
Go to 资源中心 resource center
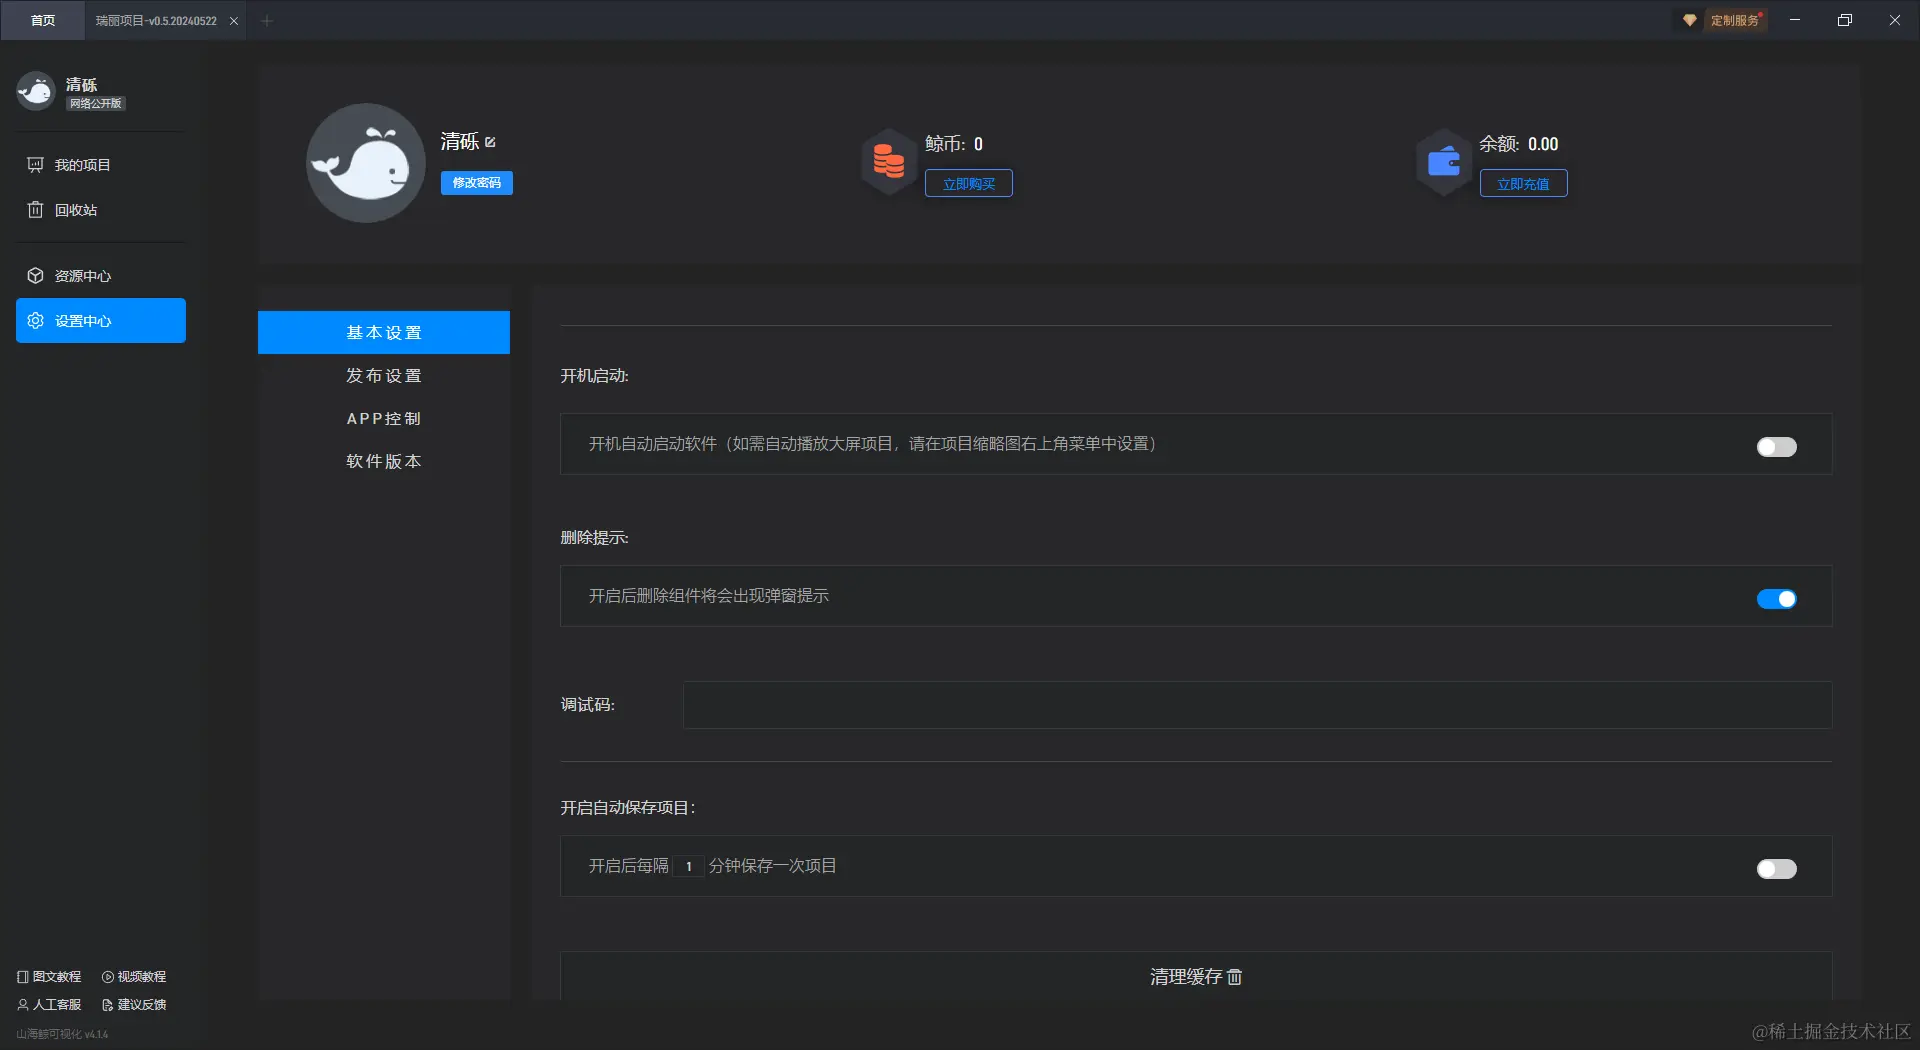click(x=100, y=276)
